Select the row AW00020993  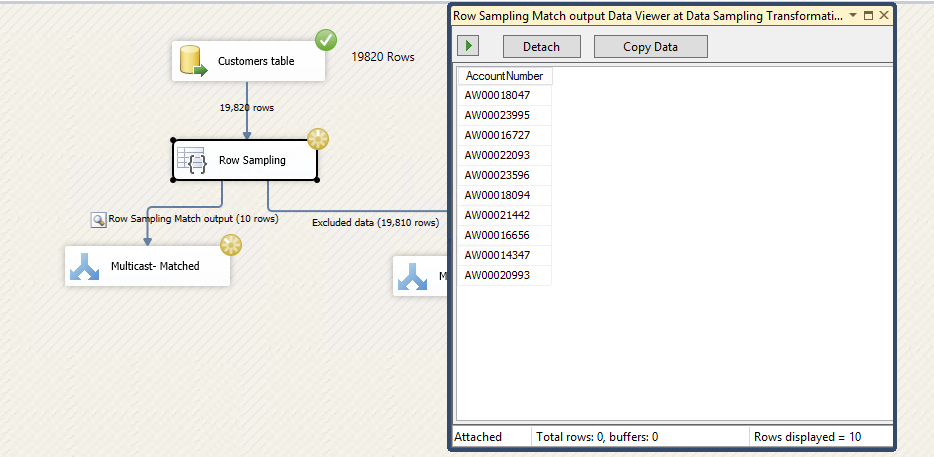pyautogui.click(x=505, y=275)
